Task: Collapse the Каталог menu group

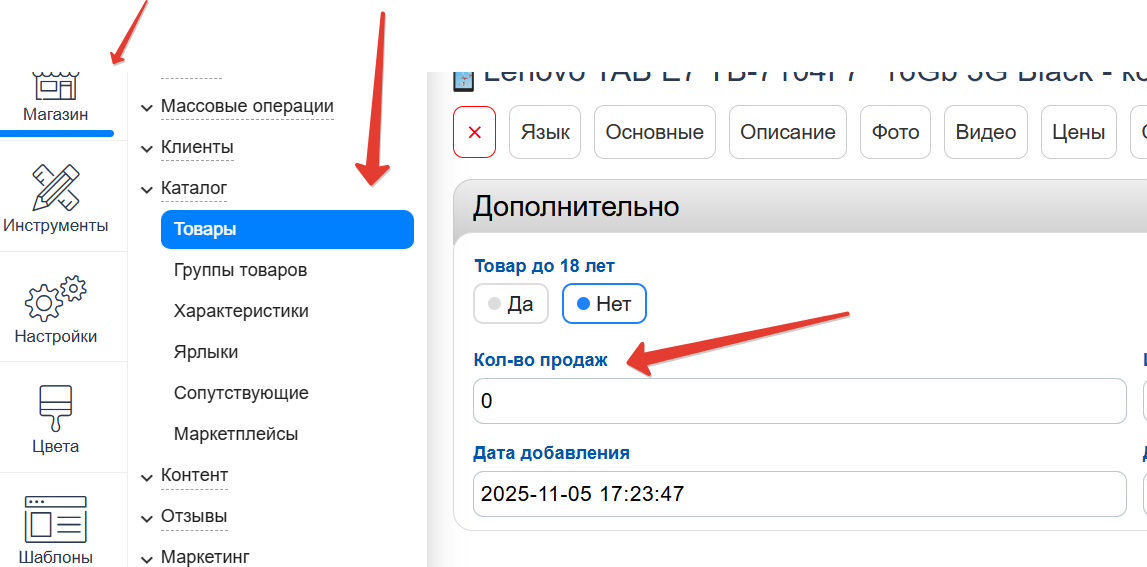Action: [194, 188]
